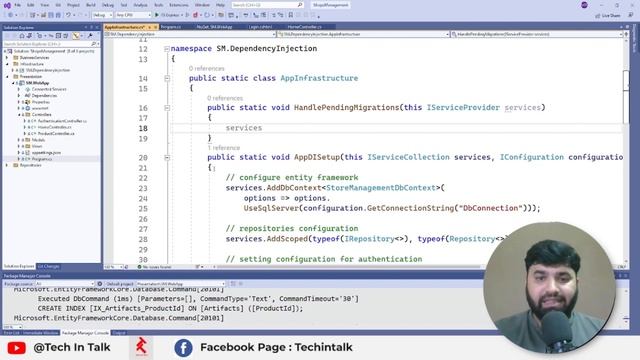Screen dimensions: 640x360
Task: Collapse the namespace block on line 12
Action: click(167, 49)
